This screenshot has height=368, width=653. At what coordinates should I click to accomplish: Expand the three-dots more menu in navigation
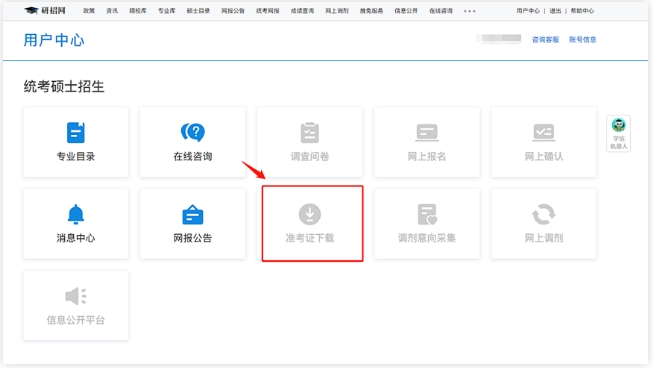click(x=470, y=11)
